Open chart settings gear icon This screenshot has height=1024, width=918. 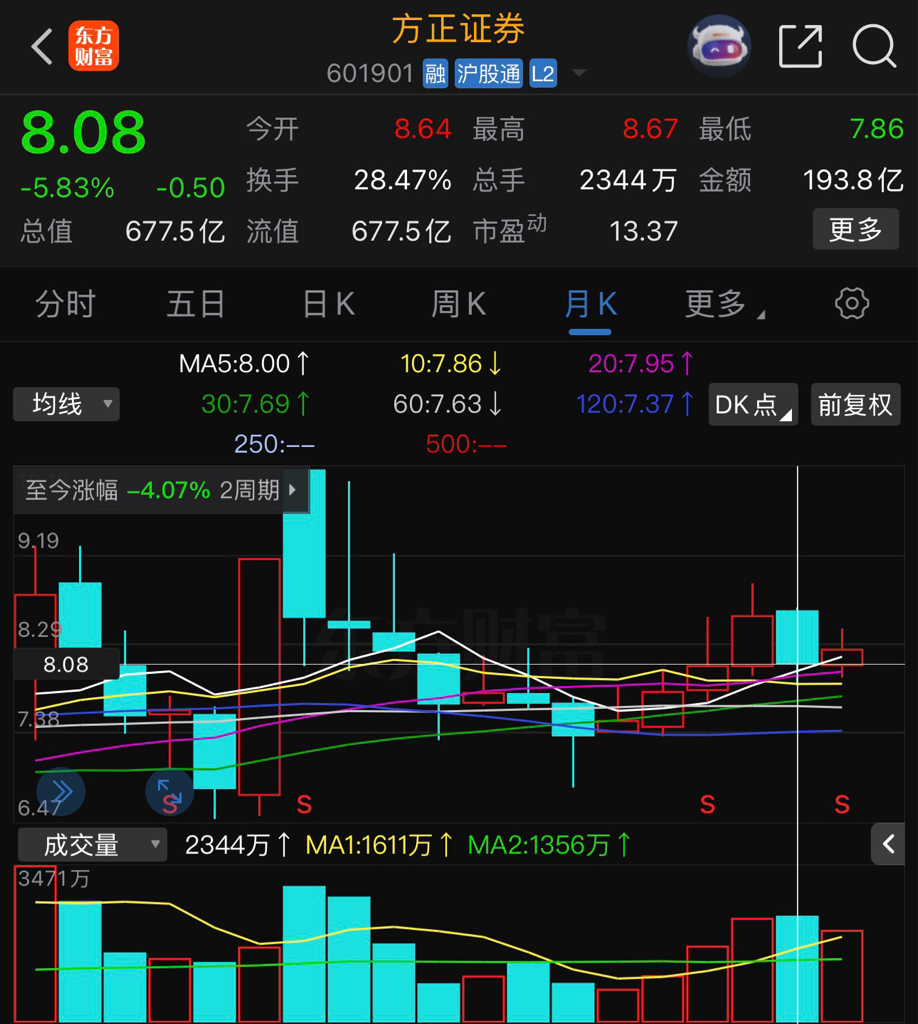(x=851, y=304)
